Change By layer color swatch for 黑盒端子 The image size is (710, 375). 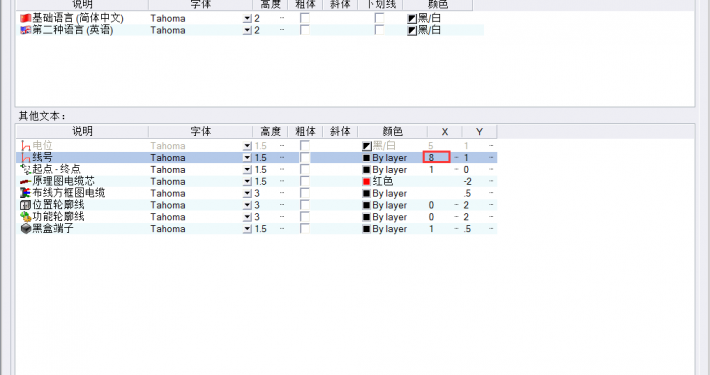367,229
